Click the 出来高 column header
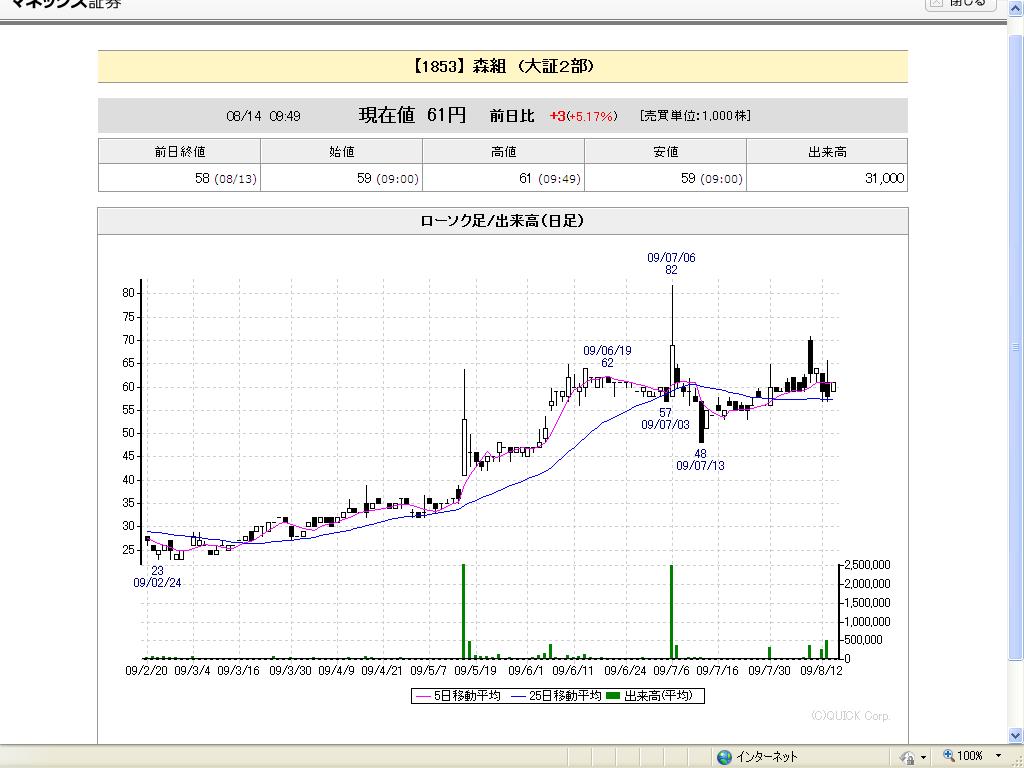1024x768 pixels. (x=827, y=152)
